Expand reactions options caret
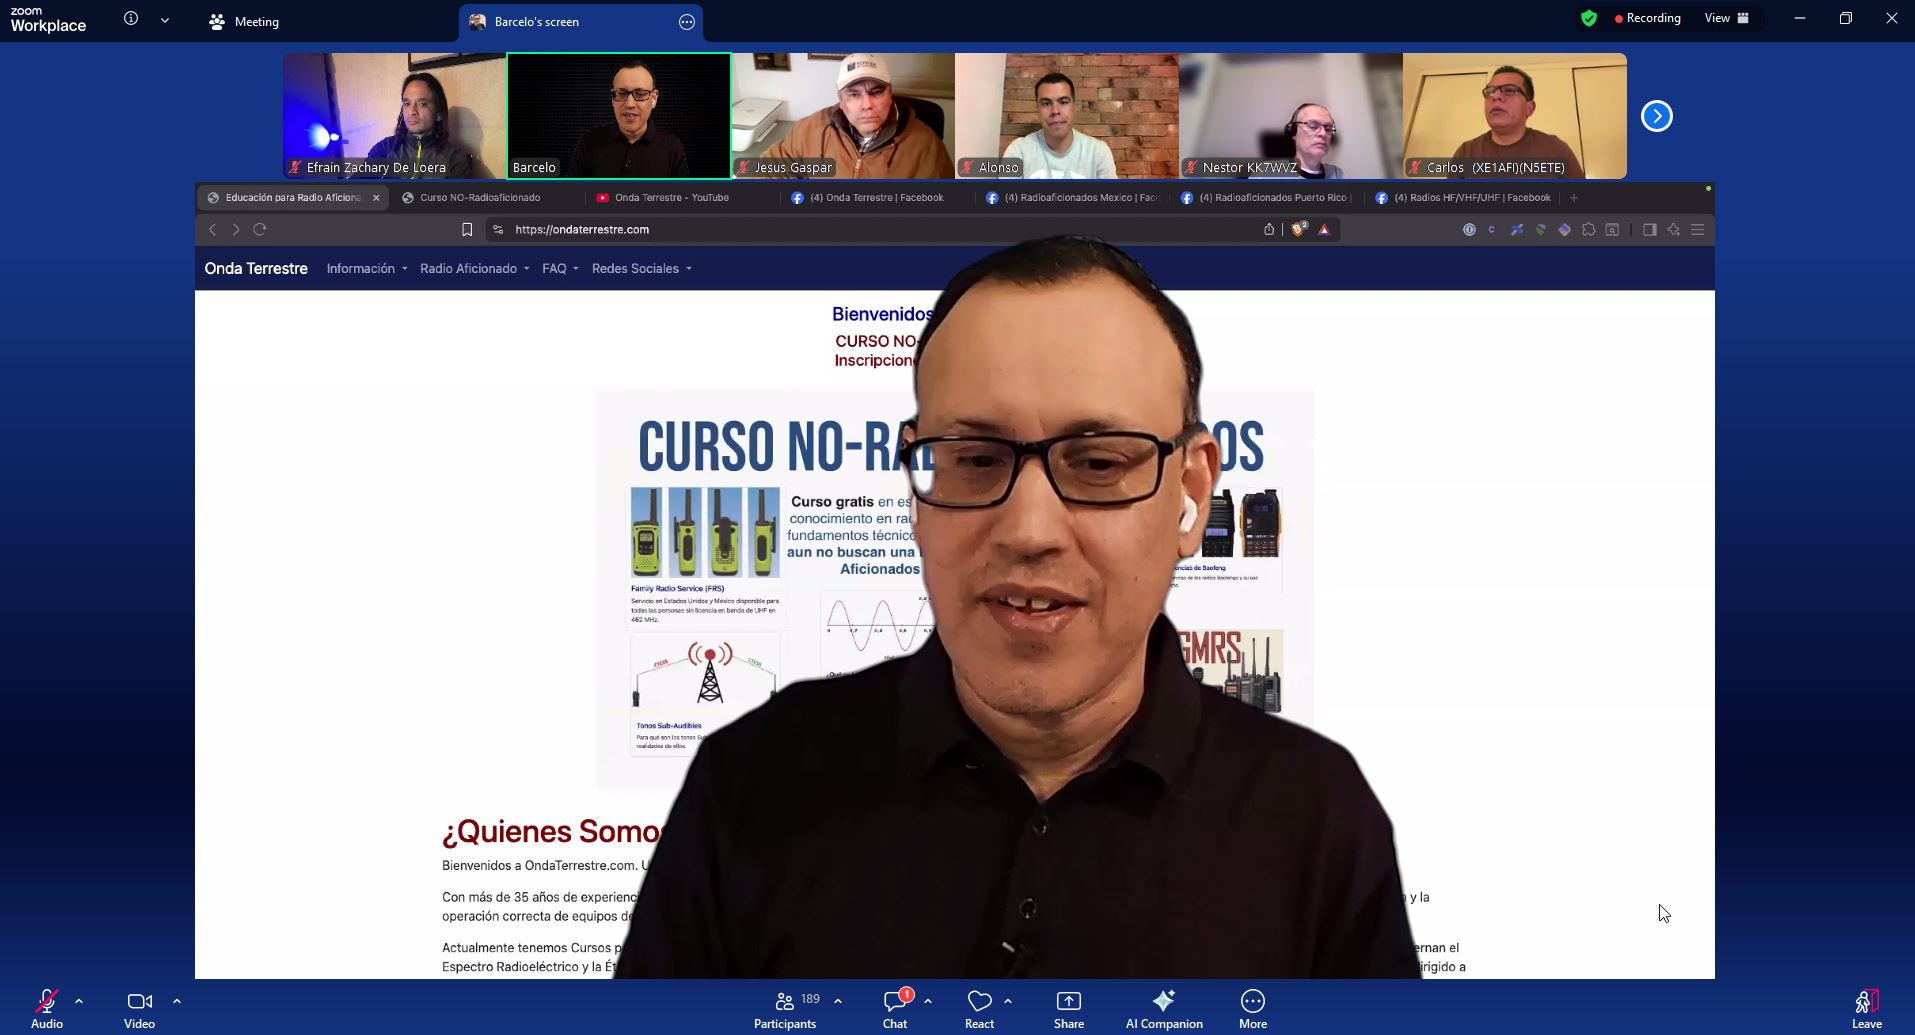The width and height of the screenshot is (1915, 1035). pyautogui.click(x=1008, y=1000)
